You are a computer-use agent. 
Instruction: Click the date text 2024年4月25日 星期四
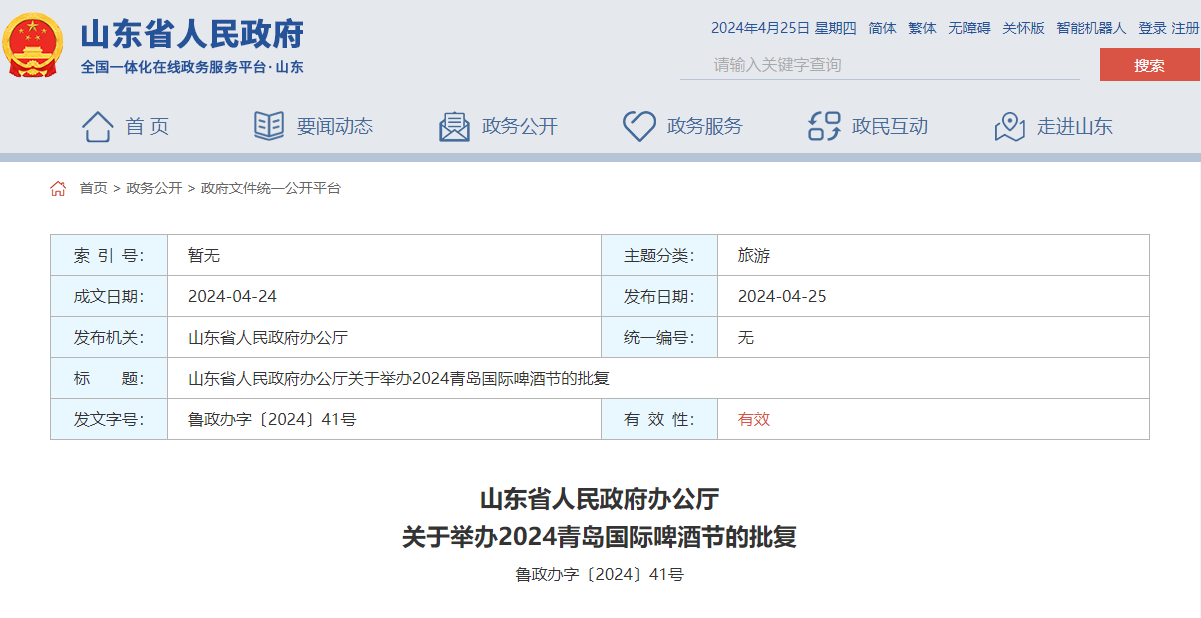point(784,28)
